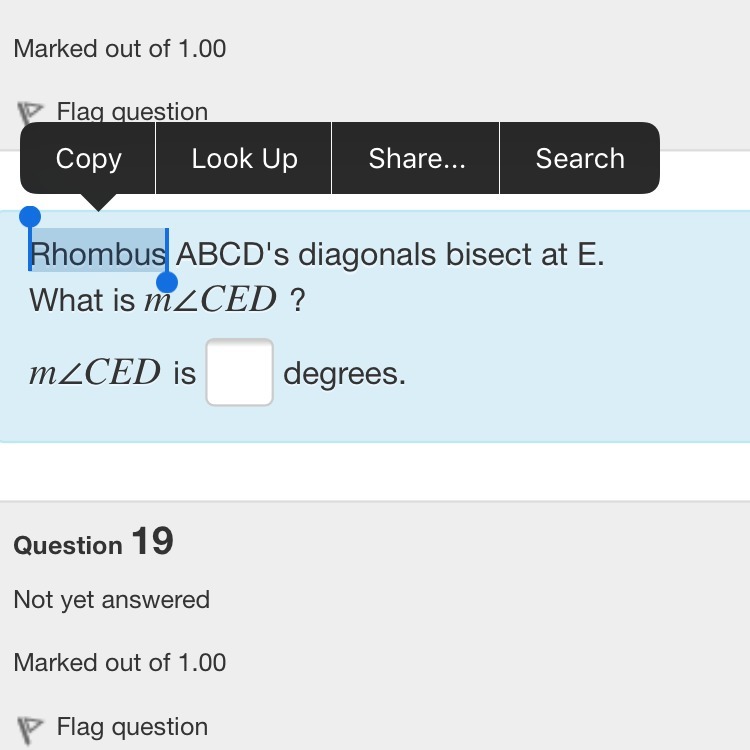The width and height of the screenshot is (750, 750).
Task: Click the flag icon under Question 19
Action: pyautogui.click(x=31, y=728)
